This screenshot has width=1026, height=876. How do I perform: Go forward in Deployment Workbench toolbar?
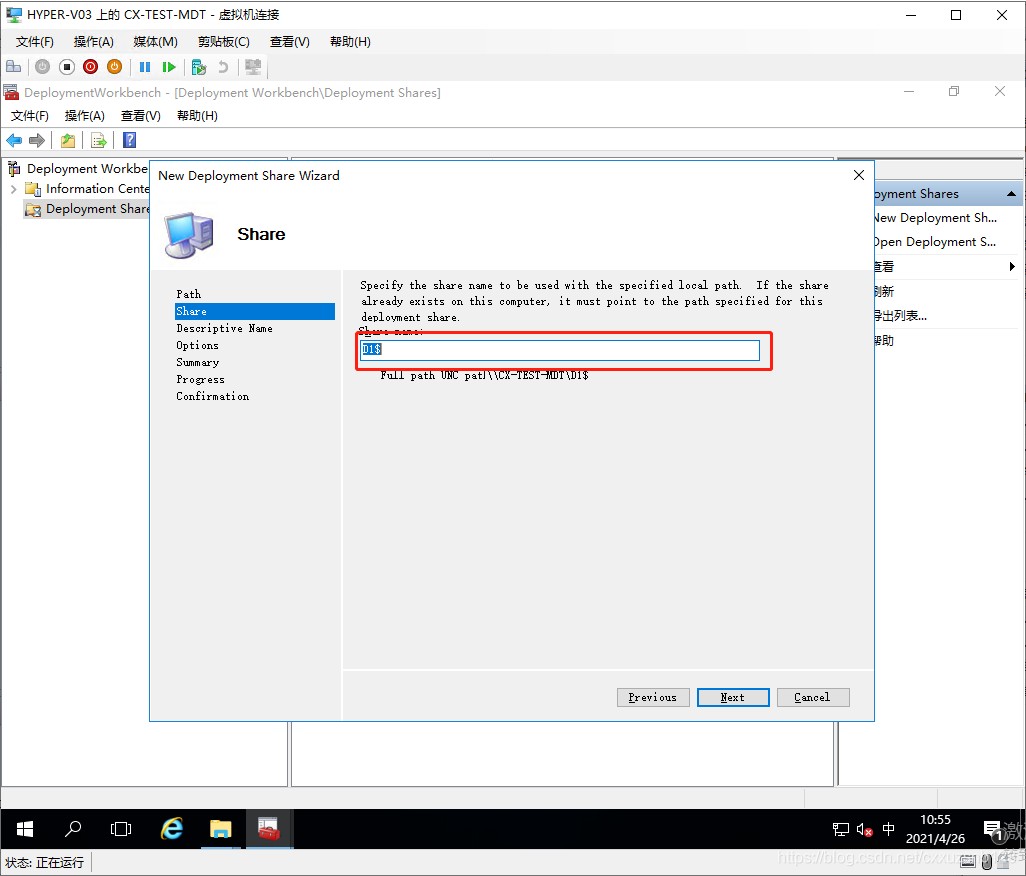(37, 140)
